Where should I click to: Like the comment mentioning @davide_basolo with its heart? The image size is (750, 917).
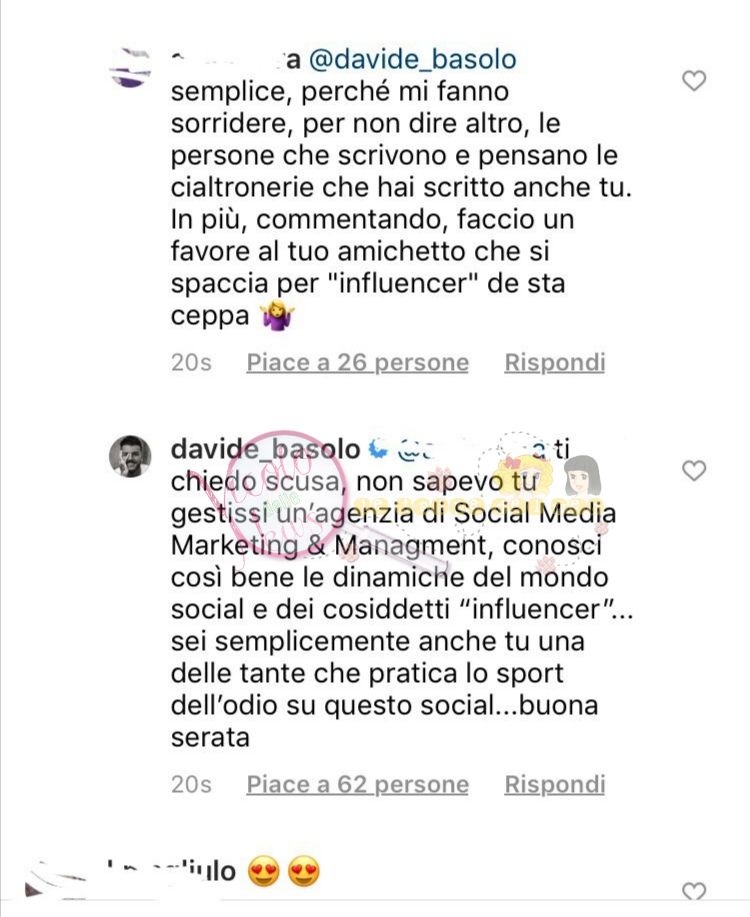point(694,81)
